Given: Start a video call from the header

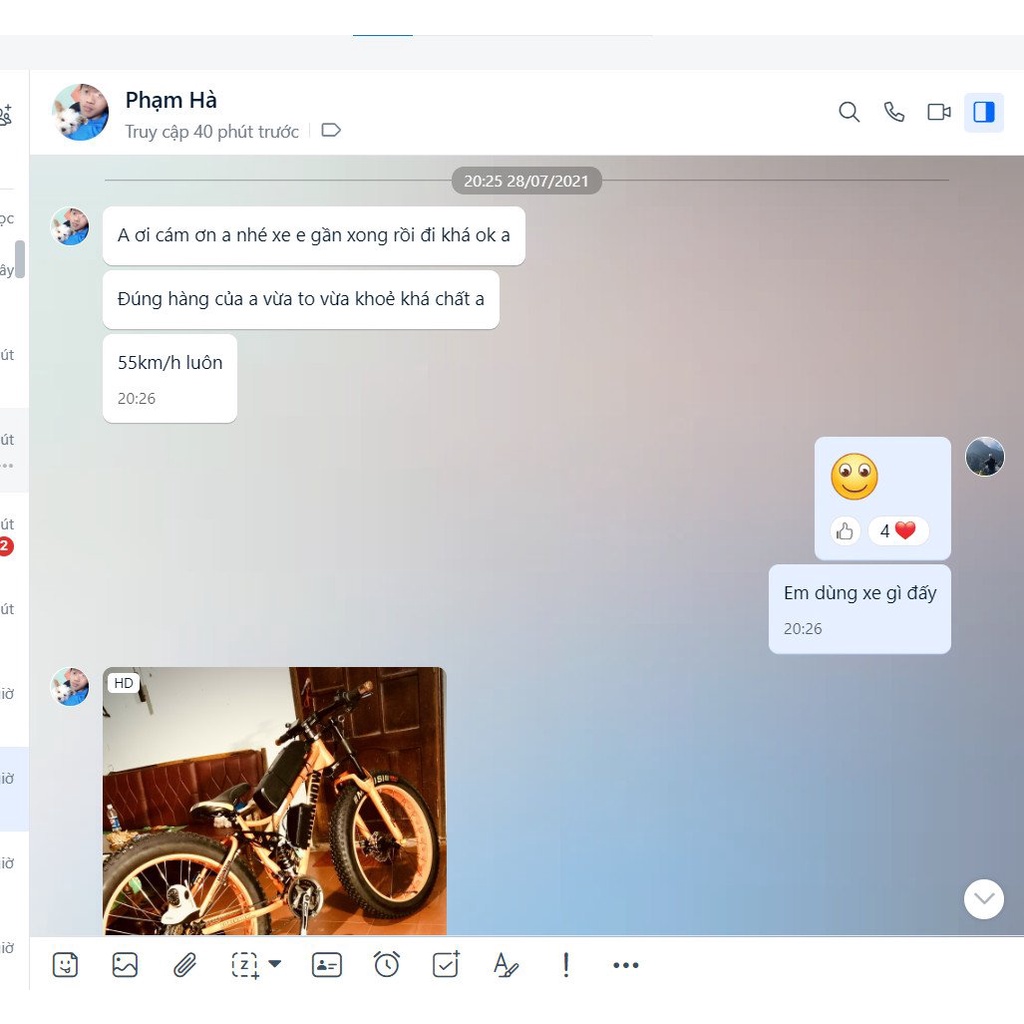Looking at the screenshot, I should [939, 112].
